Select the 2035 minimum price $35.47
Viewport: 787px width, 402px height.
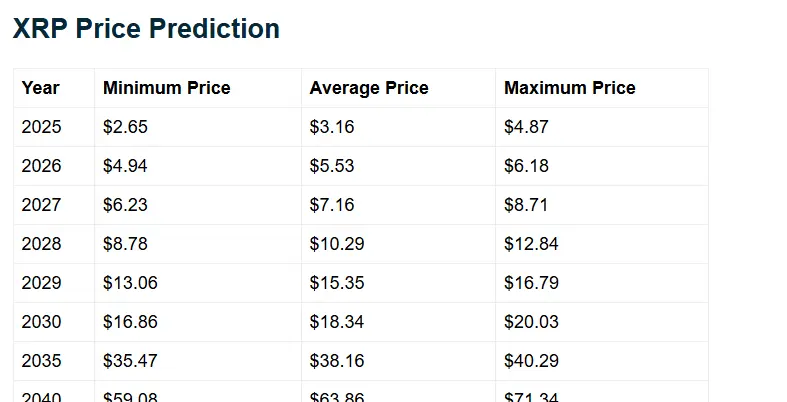click(x=130, y=361)
